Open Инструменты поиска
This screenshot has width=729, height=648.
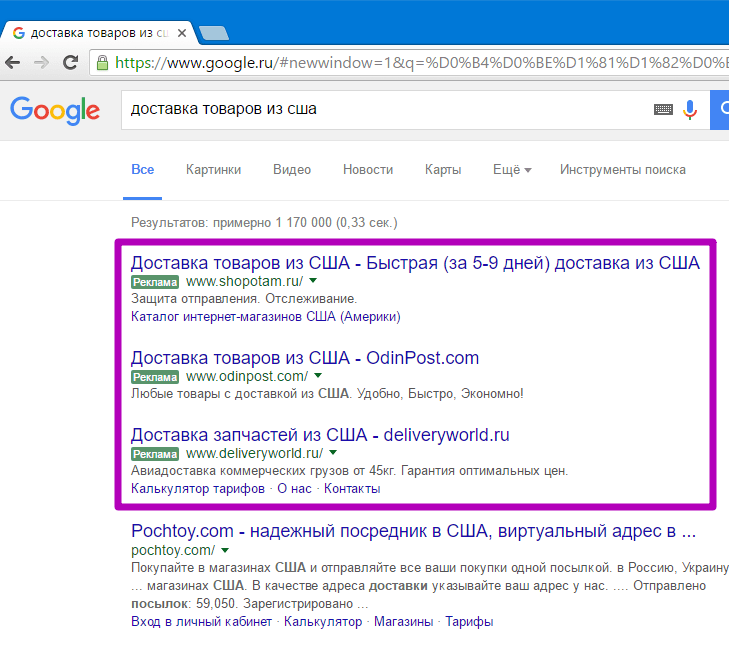[623, 170]
